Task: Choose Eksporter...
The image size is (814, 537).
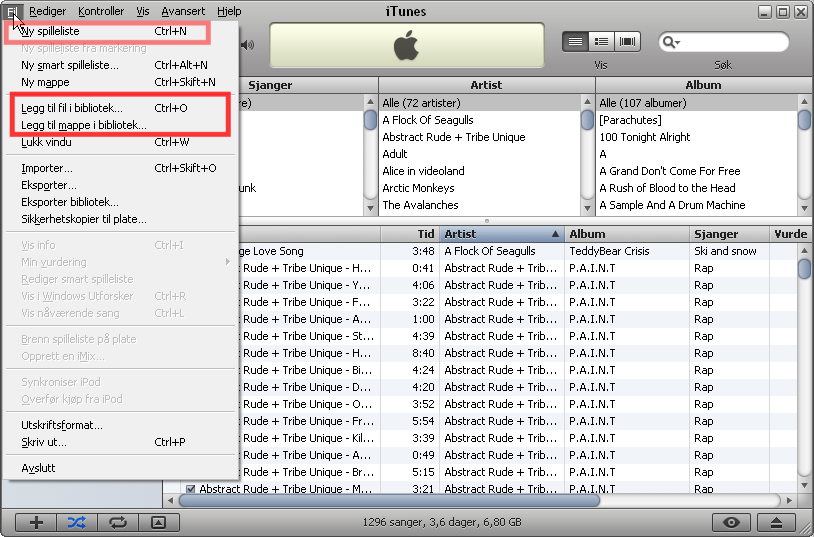Action: tap(120, 185)
